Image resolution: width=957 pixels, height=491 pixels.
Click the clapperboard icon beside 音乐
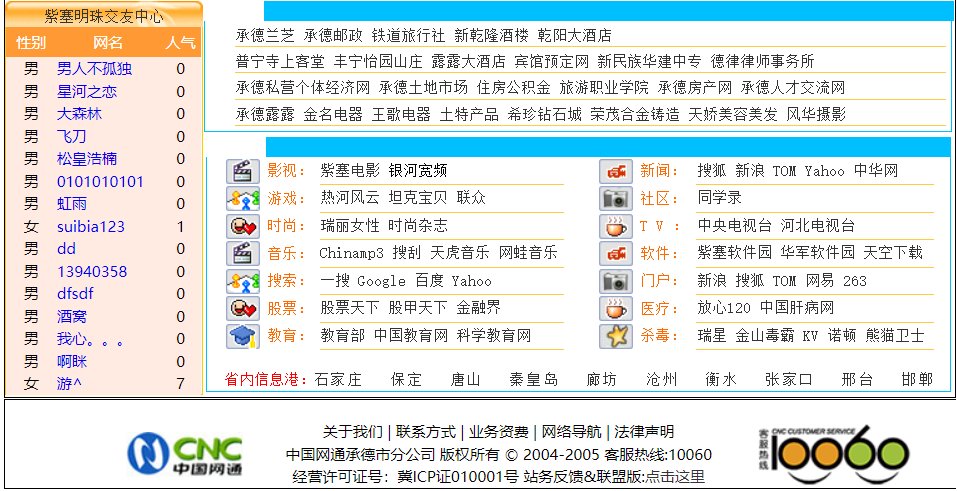243,253
